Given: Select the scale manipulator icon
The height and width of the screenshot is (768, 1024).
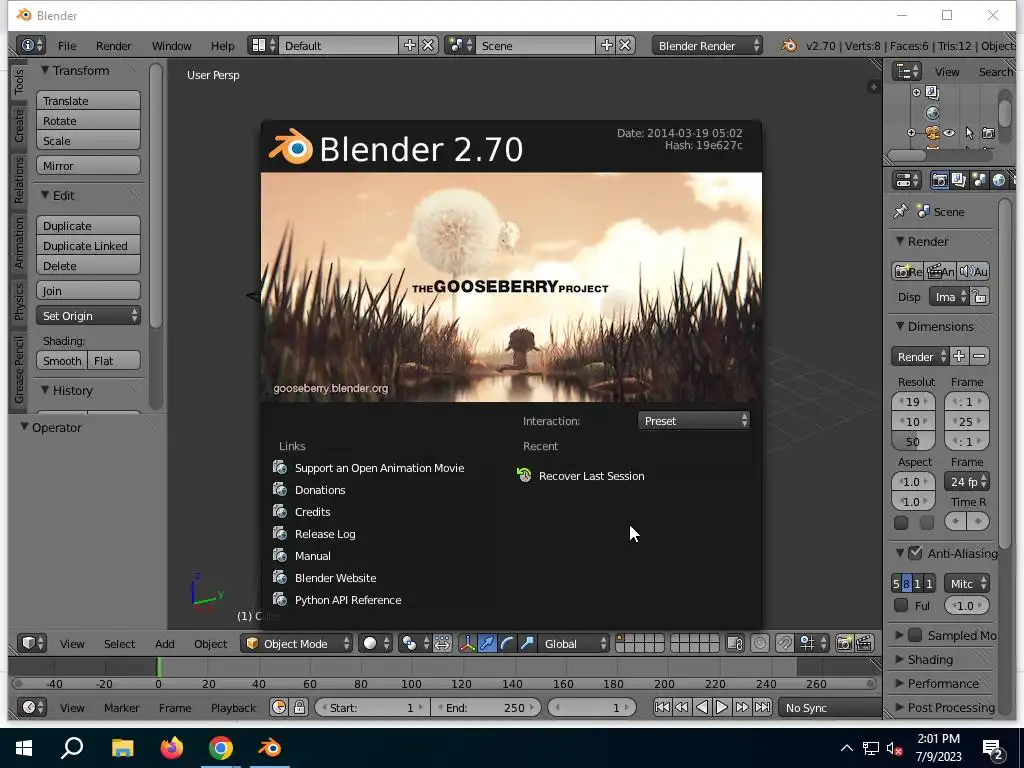Looking at the screenshot, I should 527,643.
